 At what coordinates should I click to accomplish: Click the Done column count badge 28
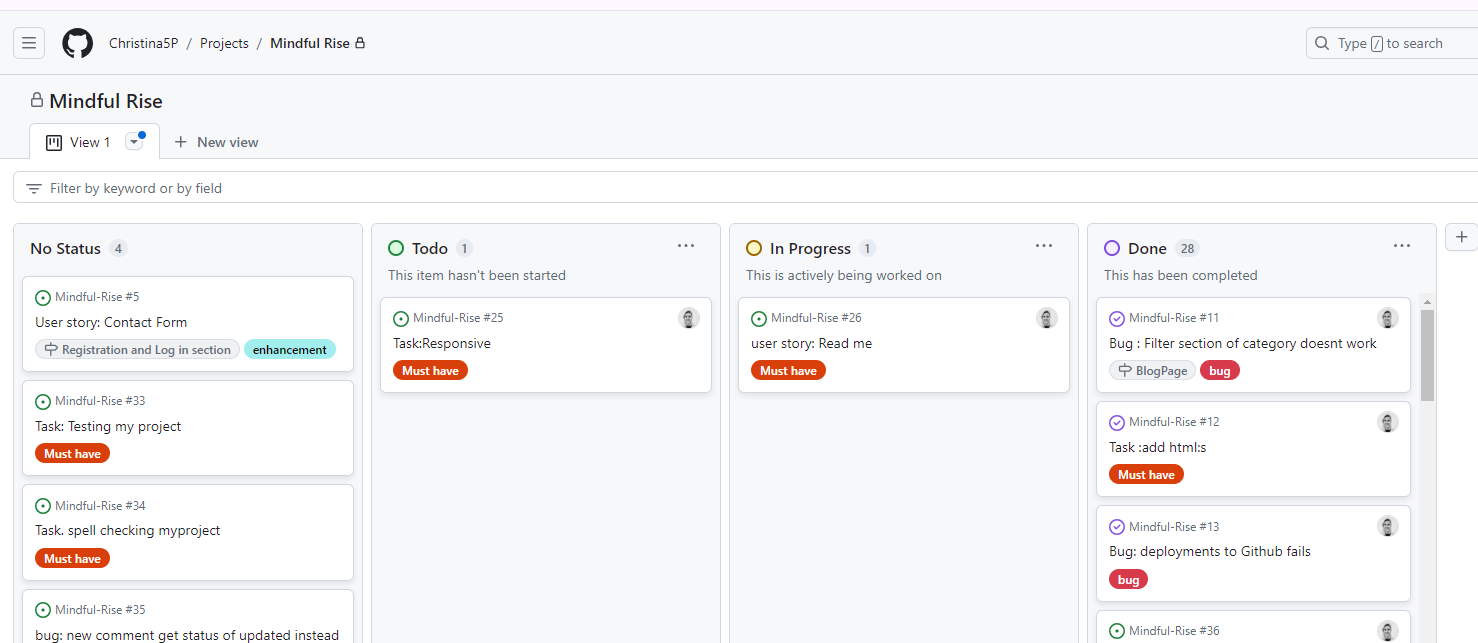click(1188, 248)
